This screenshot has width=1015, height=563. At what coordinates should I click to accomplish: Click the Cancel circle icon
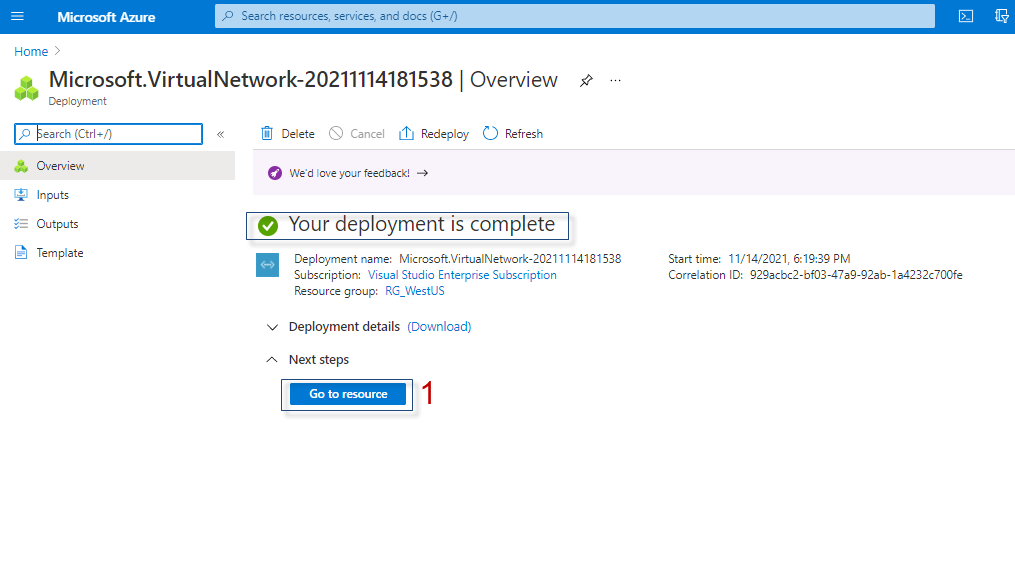(336, 133)
